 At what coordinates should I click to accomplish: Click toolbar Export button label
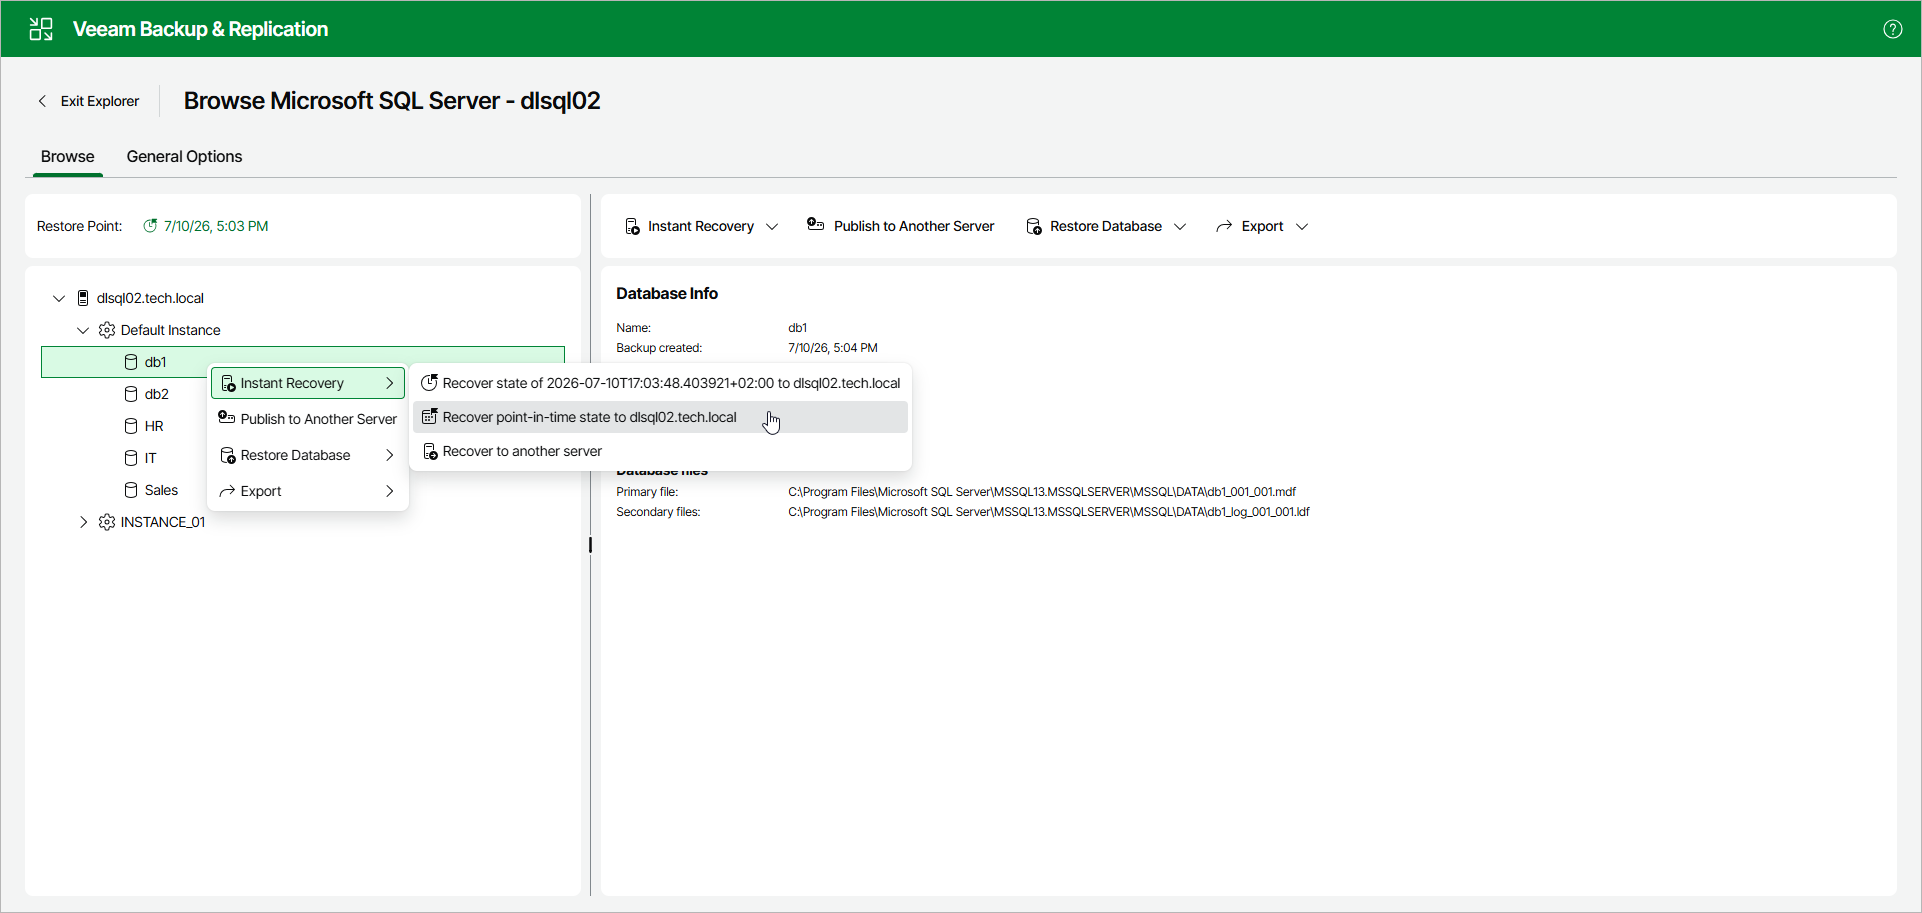1262,227
